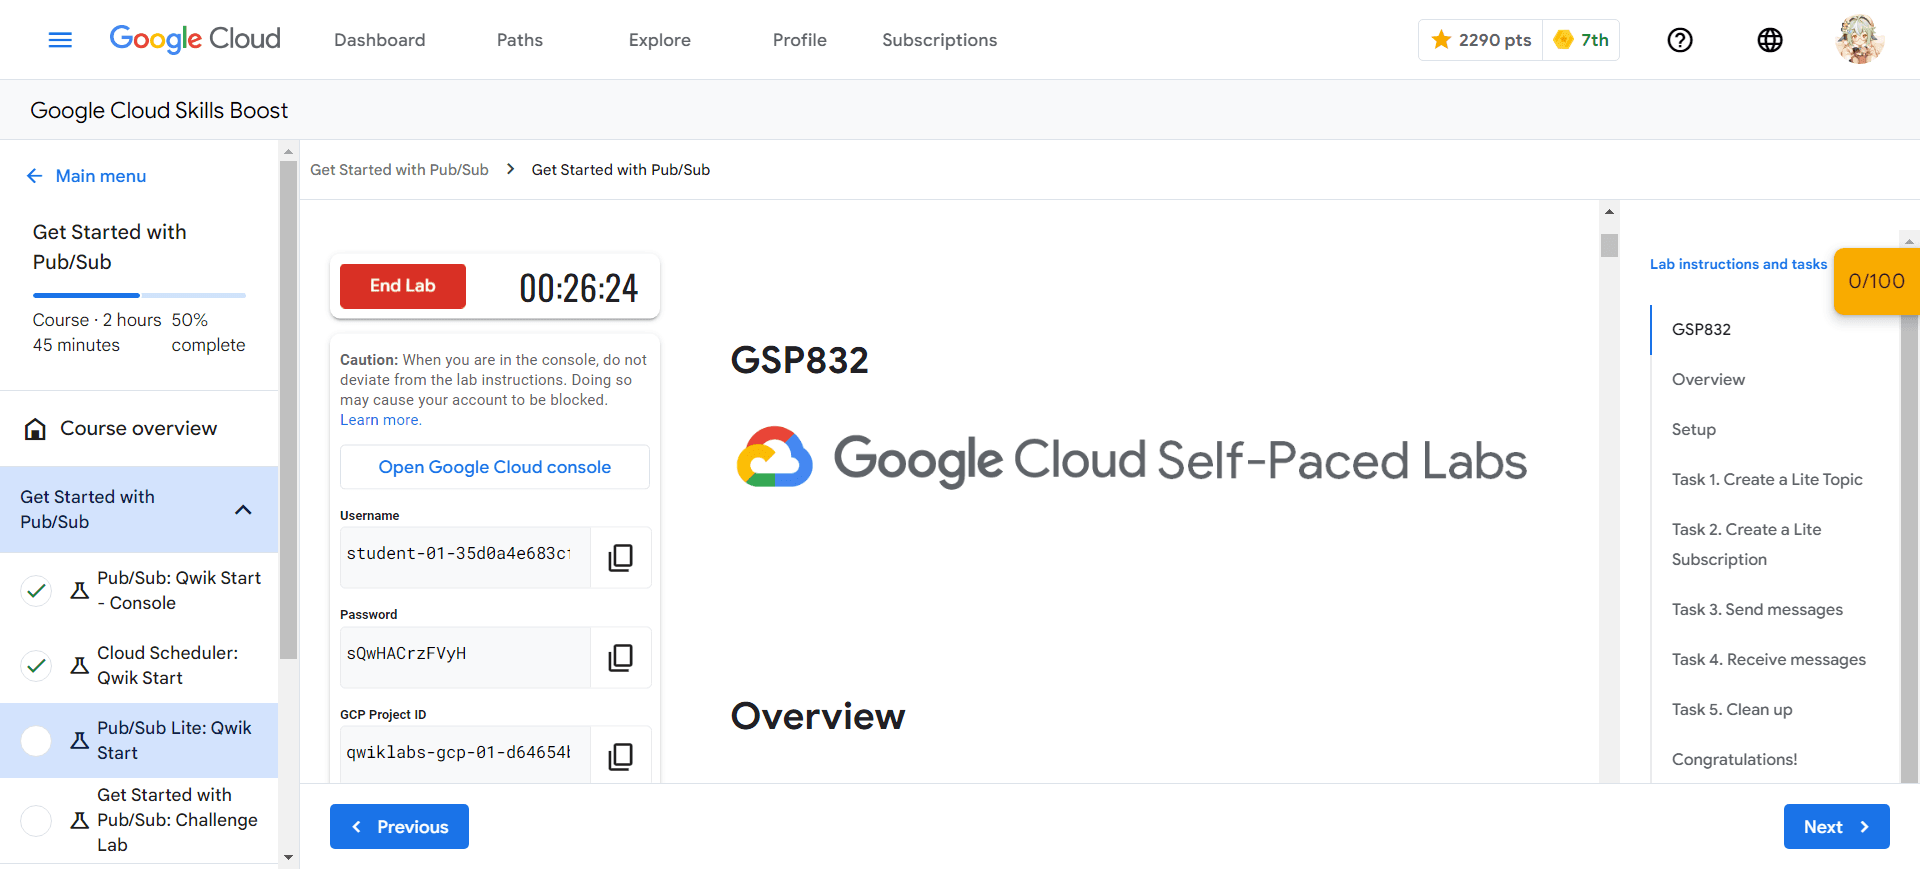Image resolution: width=1920 pixels, height=869 pixels.
Task: Click the End Lab button
Action: click(x=403, y=286)
